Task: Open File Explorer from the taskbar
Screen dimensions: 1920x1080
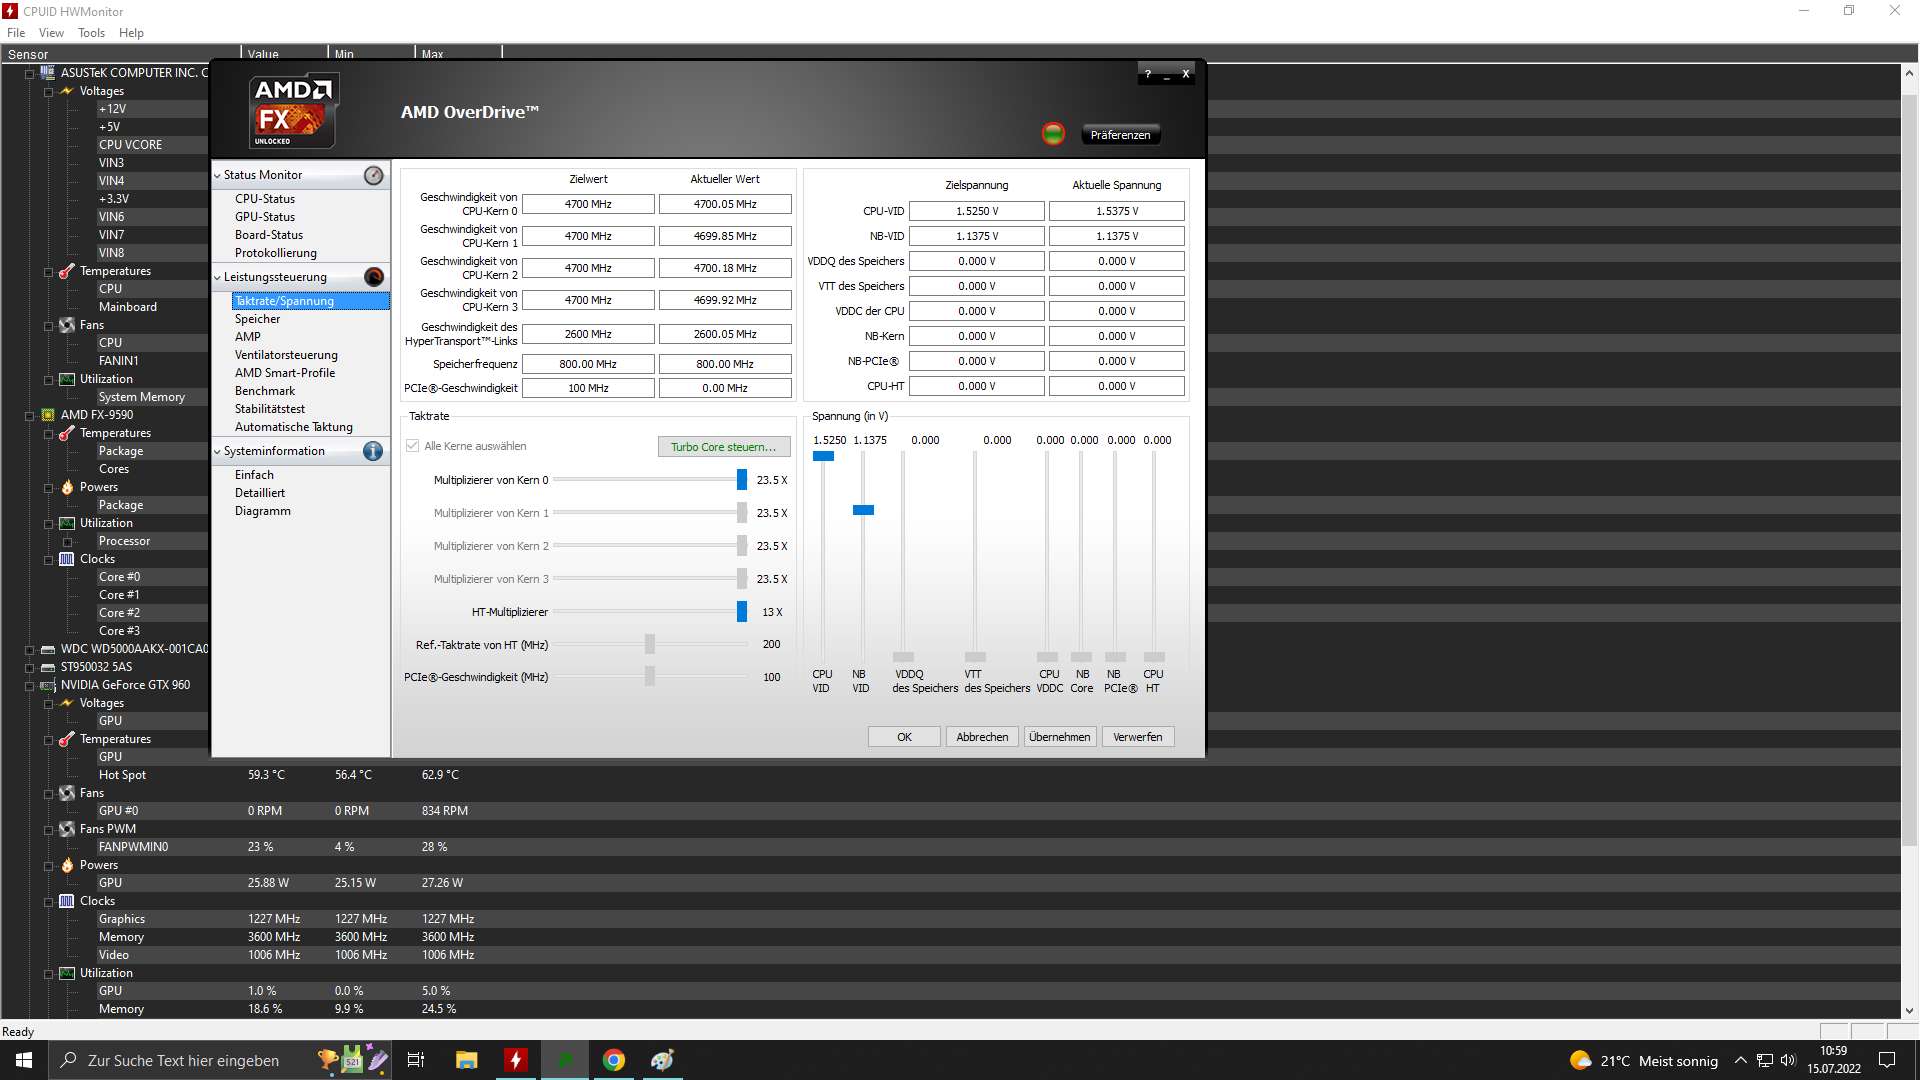Action: (x=466, y=1060)
